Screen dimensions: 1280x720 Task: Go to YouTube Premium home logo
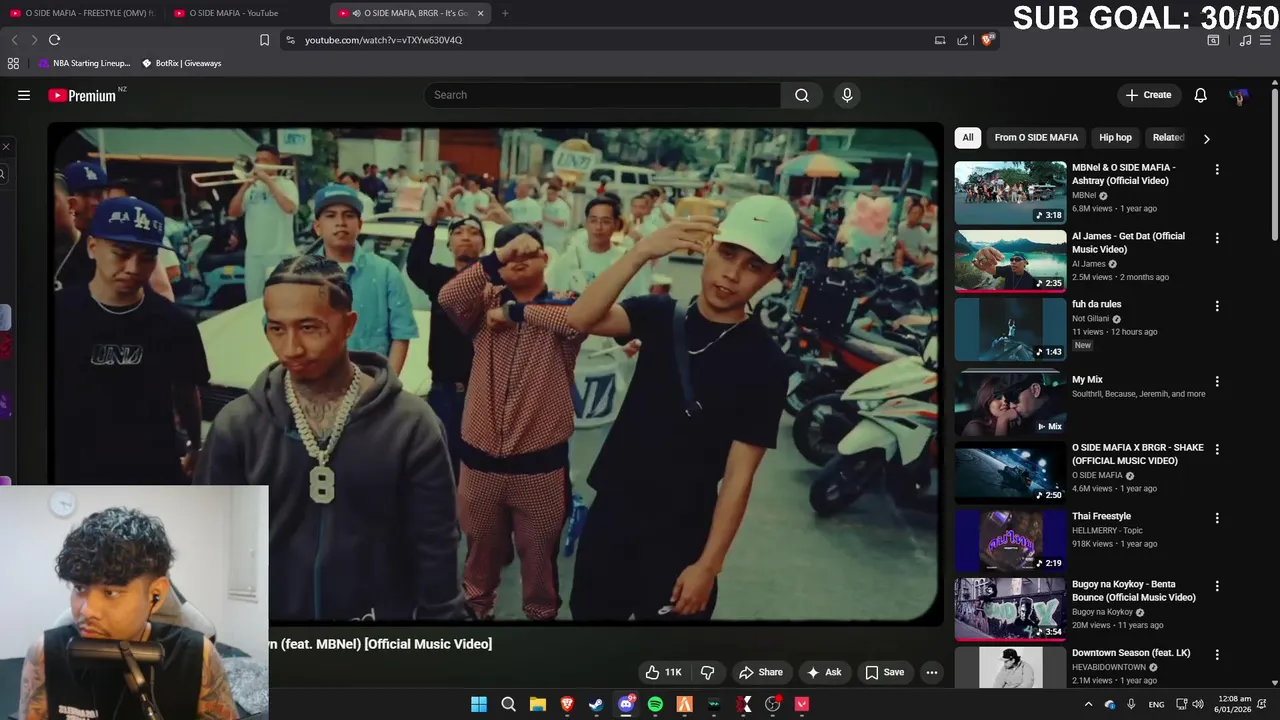83,95
